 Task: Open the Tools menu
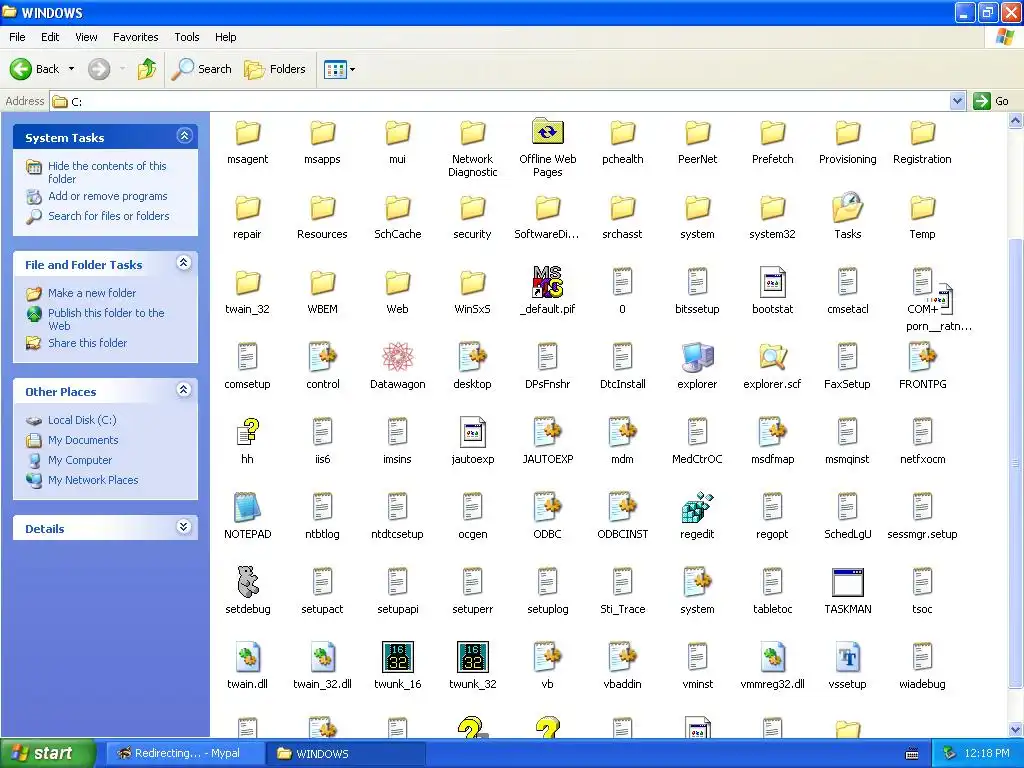click(x=187, y=37)
